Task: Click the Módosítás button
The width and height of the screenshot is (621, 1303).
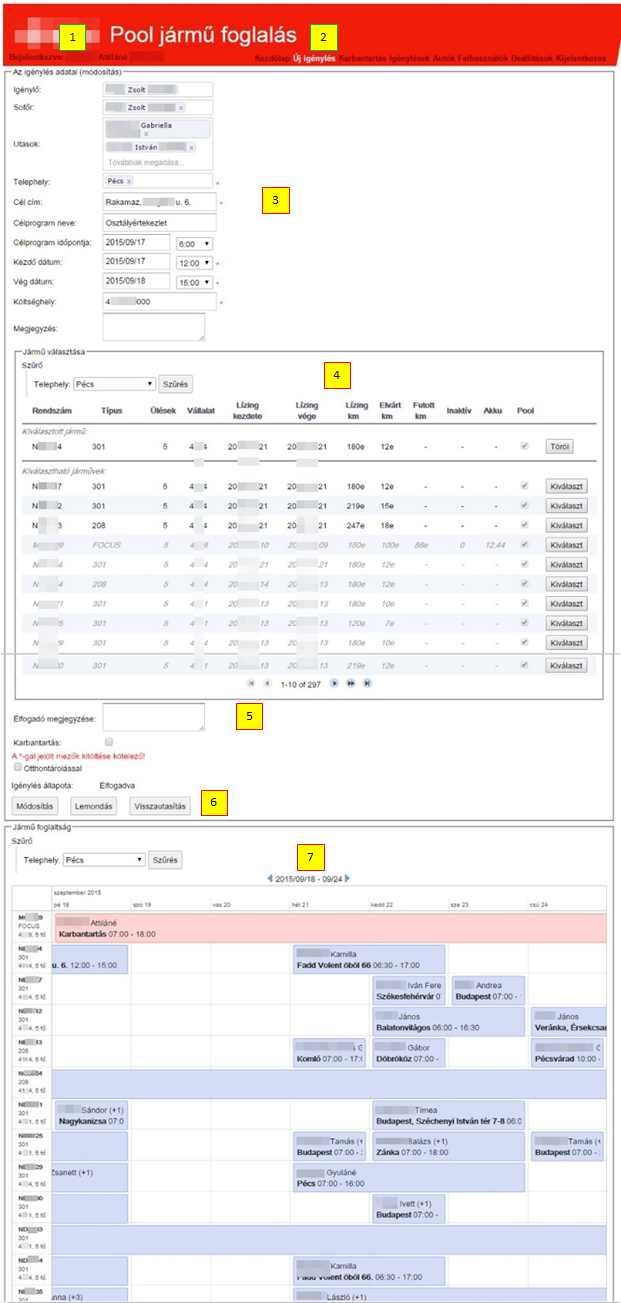Action: click(x=36, y=806)
